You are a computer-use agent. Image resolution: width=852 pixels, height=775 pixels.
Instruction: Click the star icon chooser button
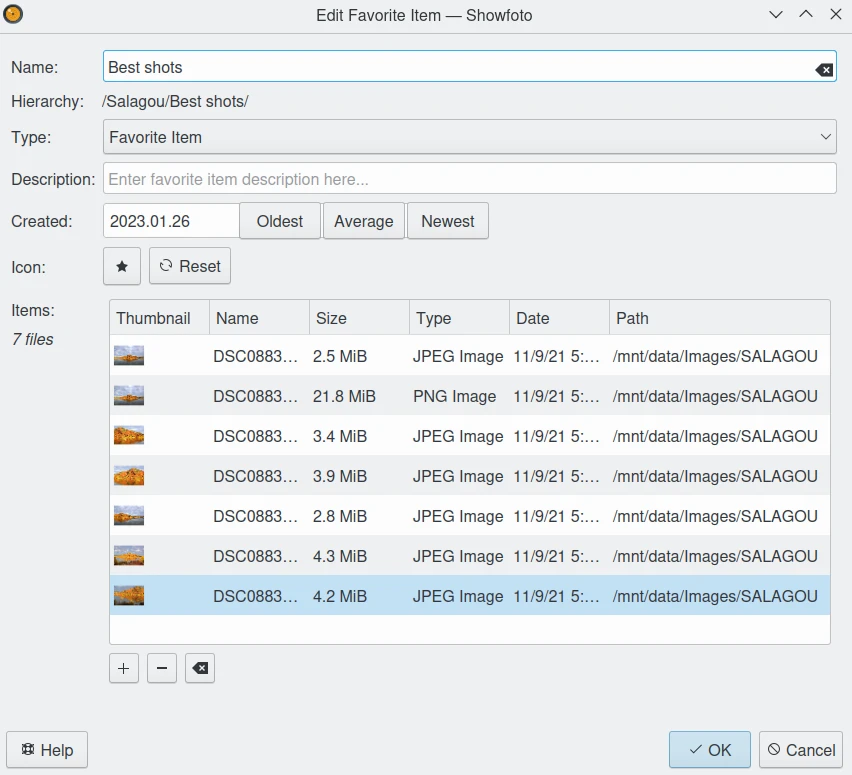point(122,266)
